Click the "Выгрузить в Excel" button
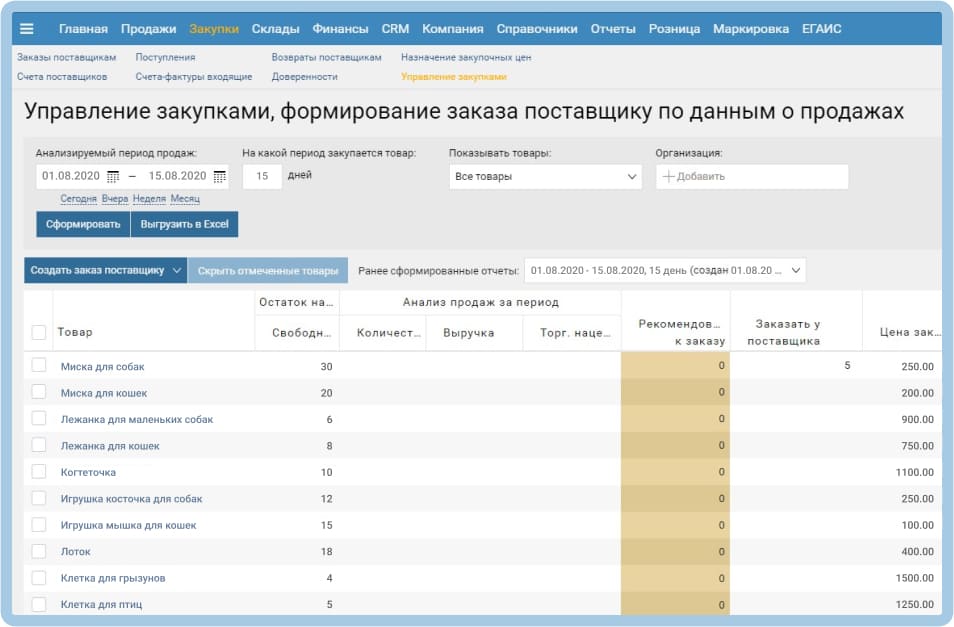This screenshot has width=954, height=627. [183, 225]
